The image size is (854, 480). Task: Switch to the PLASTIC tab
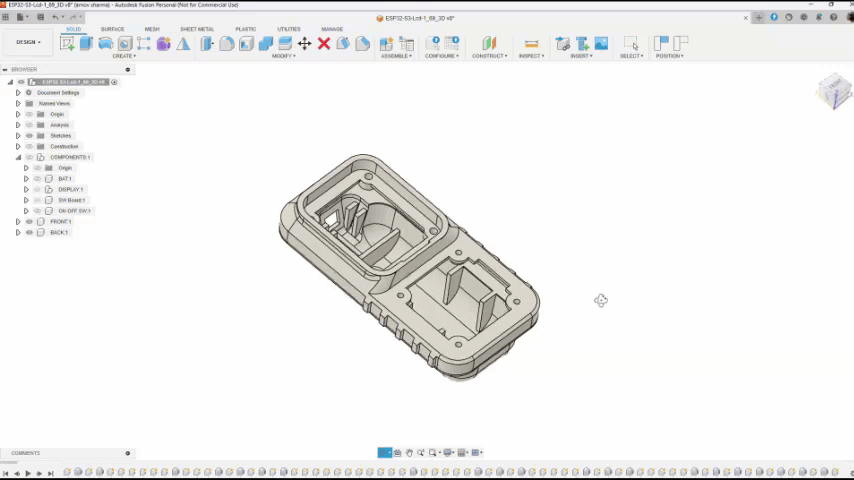246,29
